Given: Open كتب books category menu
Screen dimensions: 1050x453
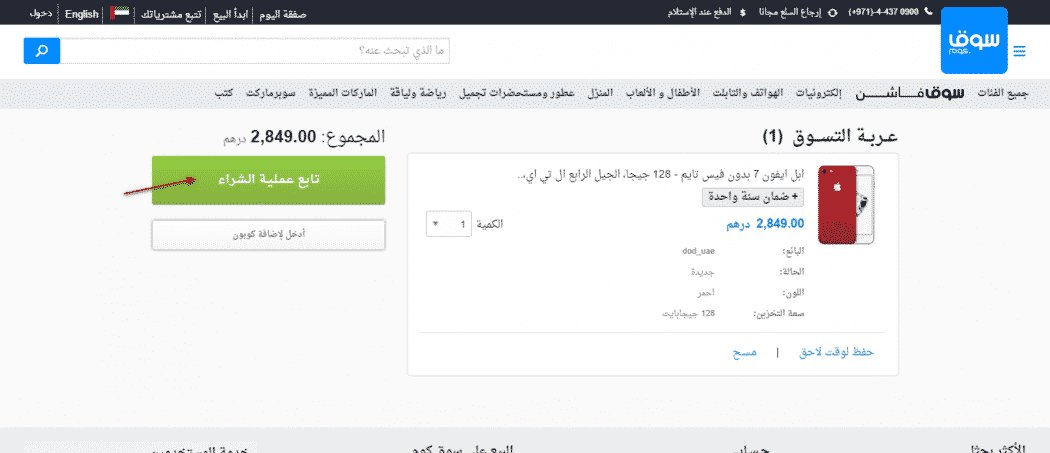Looking at the screenshot, I should coord(224,93).
